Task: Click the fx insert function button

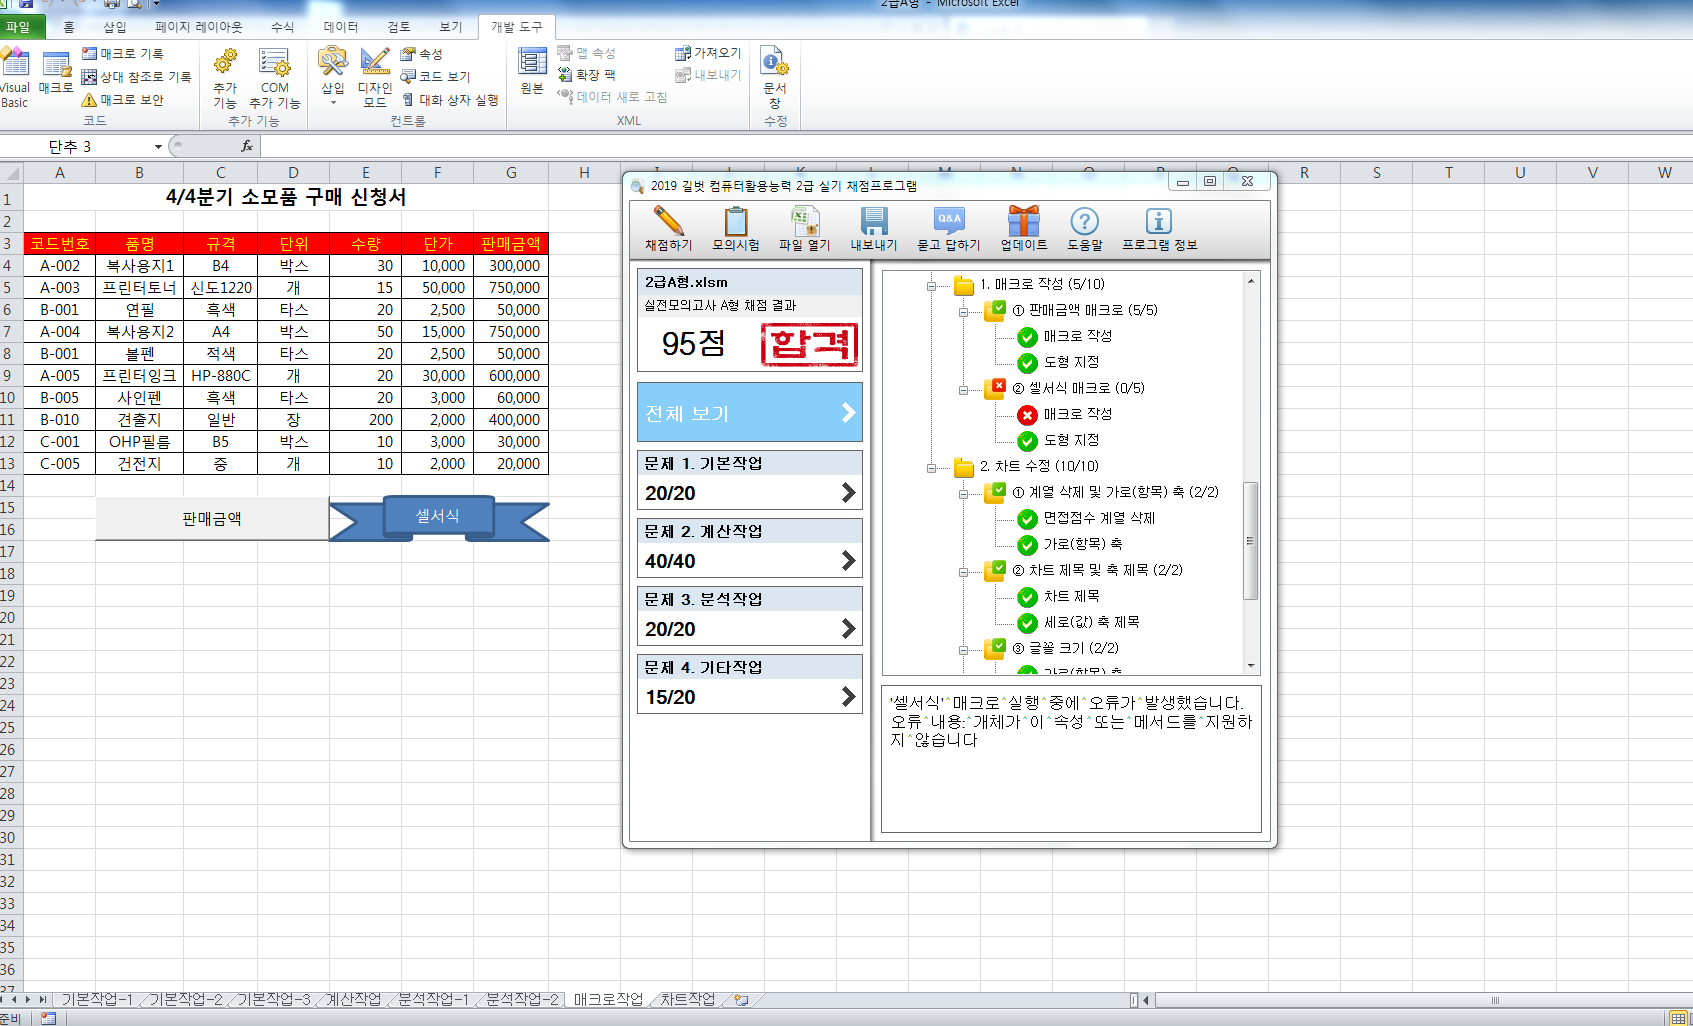Action: tap(247, 146)
